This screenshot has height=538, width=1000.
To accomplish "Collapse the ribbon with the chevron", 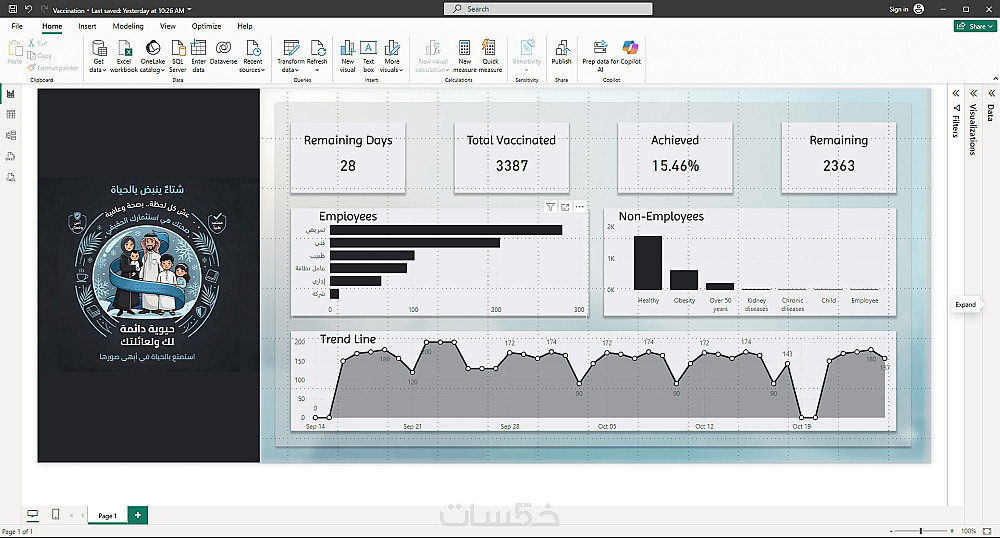I will pyautogui.click(x=996, y=79).
